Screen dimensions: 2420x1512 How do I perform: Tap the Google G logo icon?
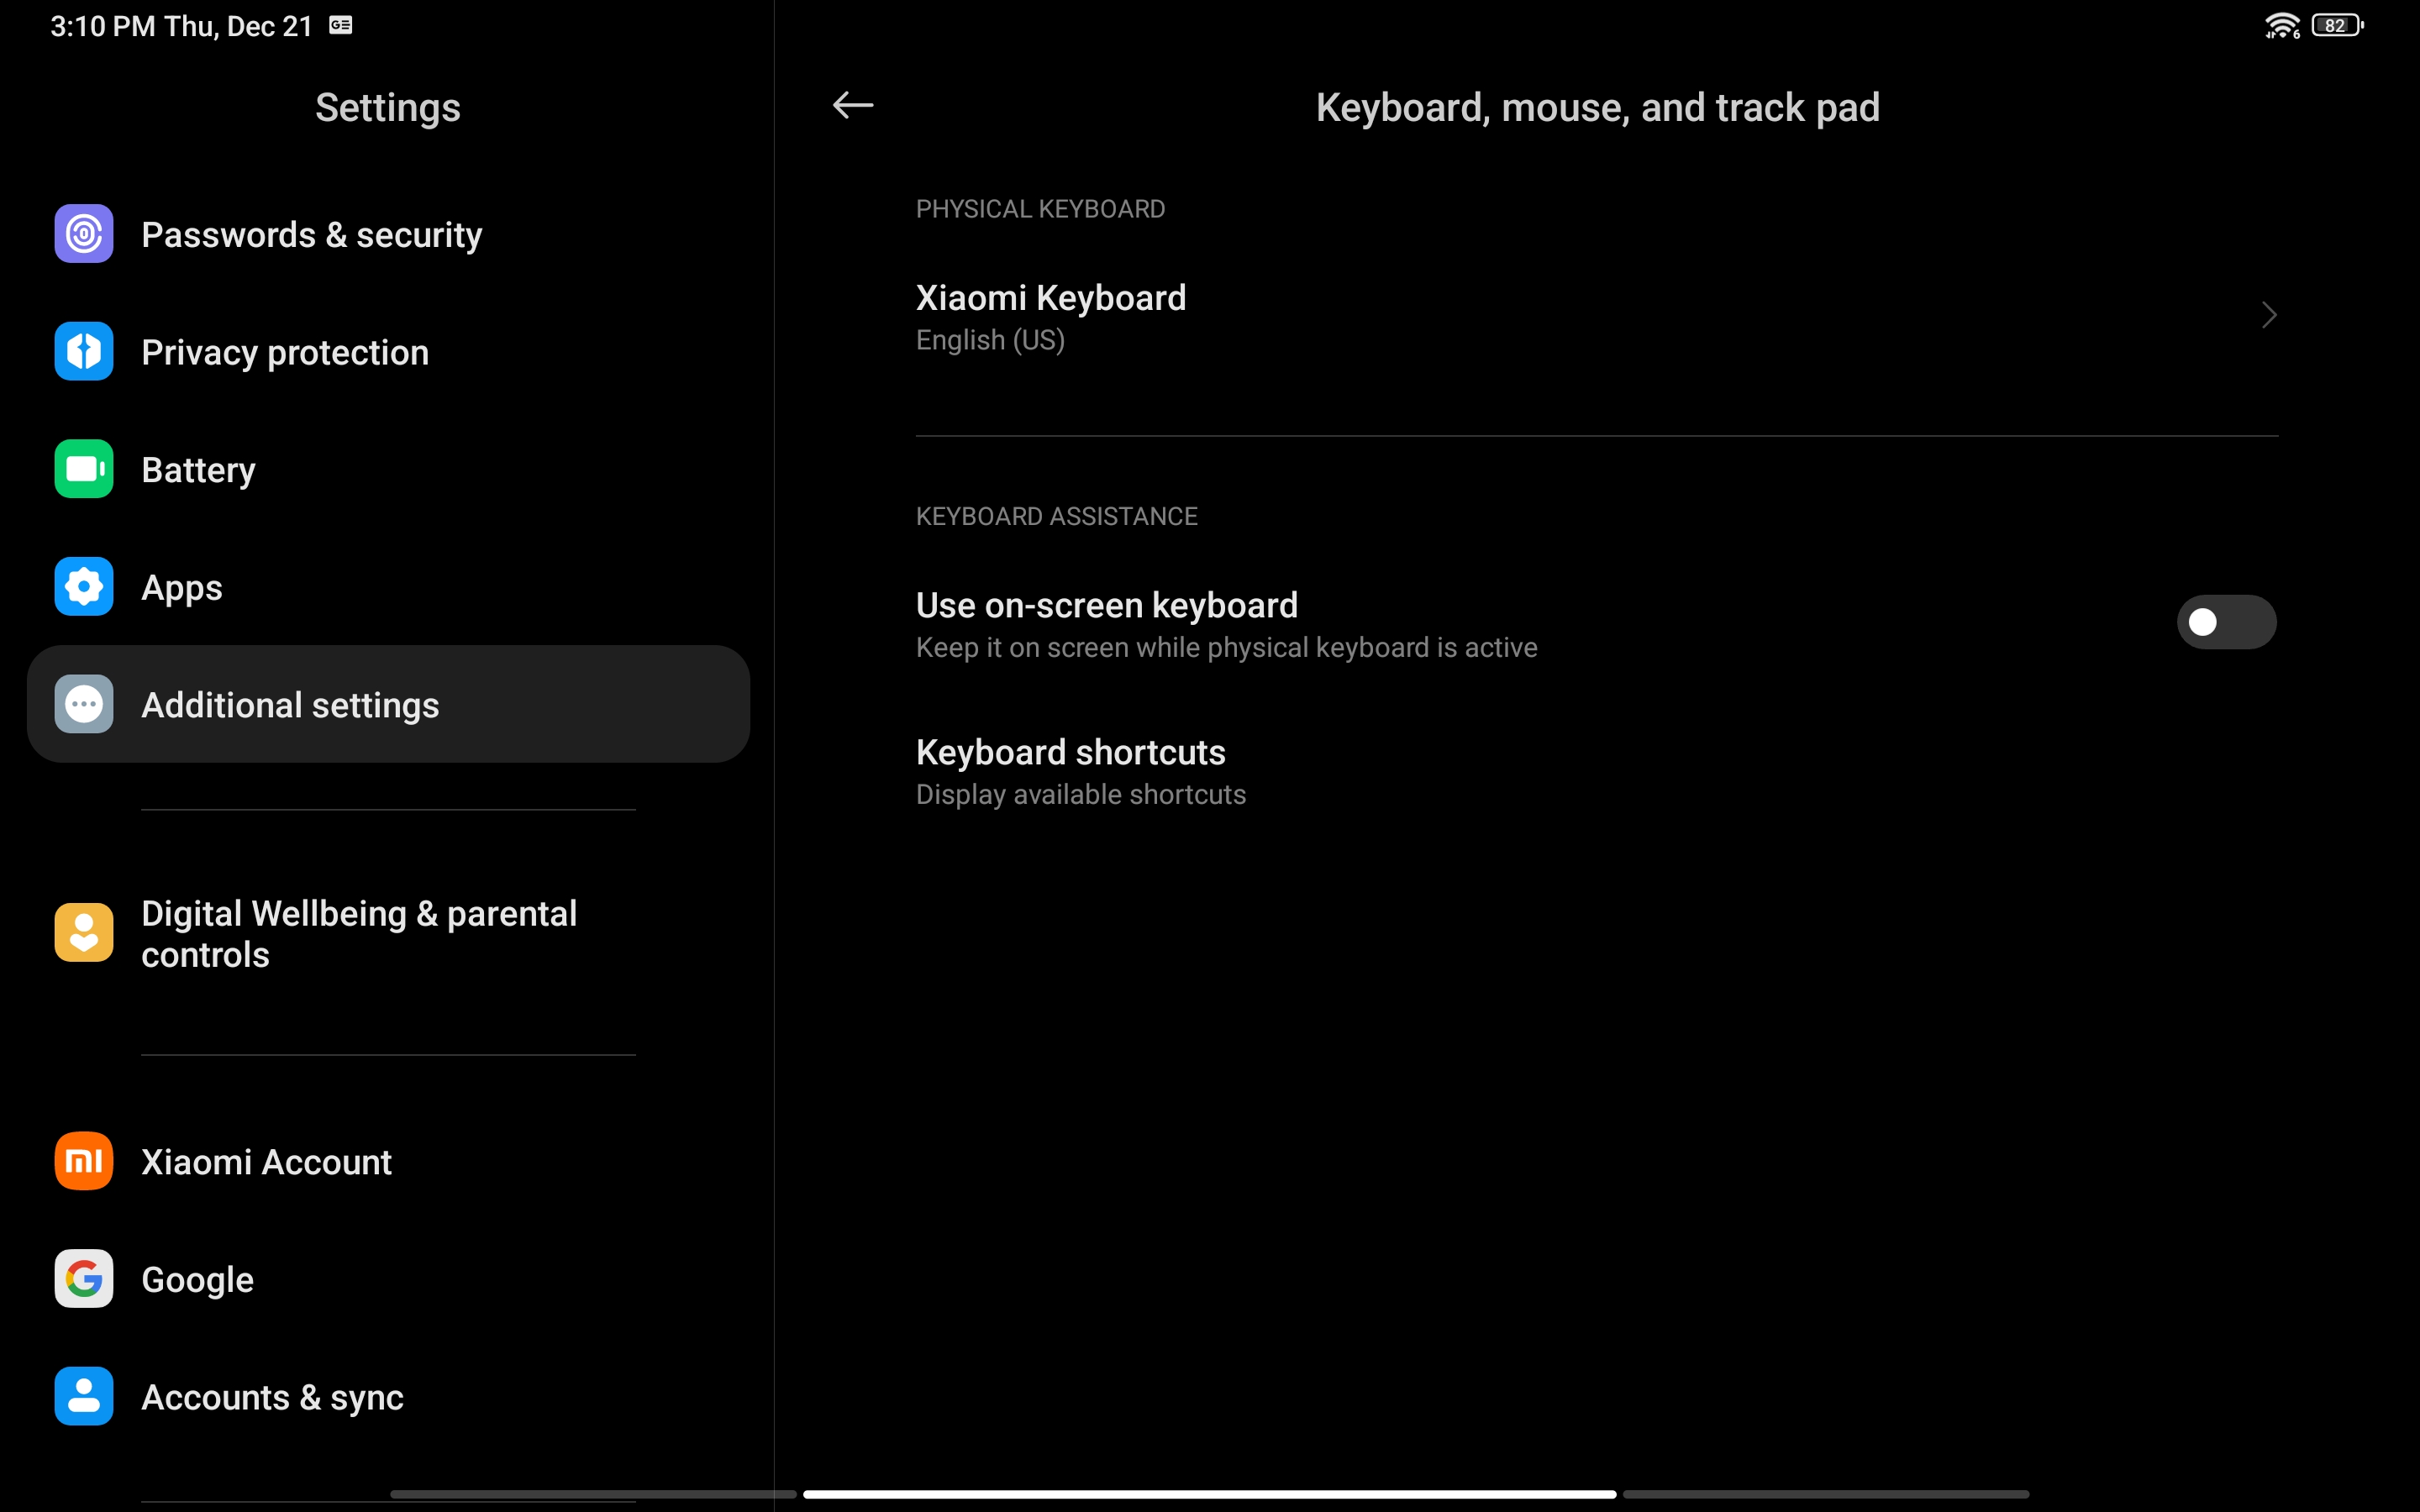point(84,1279)
